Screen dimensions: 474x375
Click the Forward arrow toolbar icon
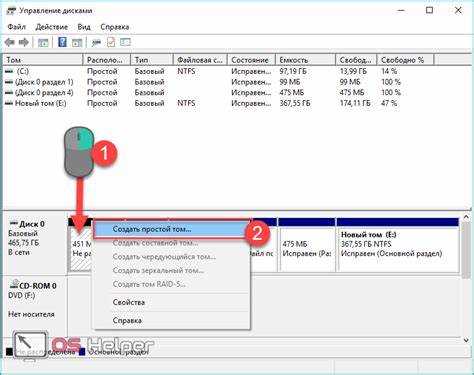coord(24,42)
